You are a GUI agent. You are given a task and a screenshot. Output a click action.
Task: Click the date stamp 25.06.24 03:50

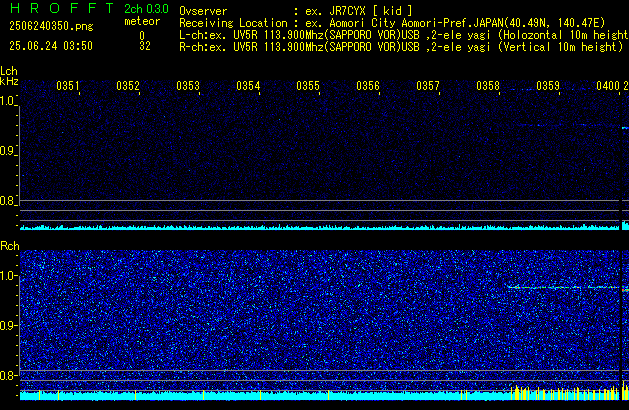coord(51,46)
